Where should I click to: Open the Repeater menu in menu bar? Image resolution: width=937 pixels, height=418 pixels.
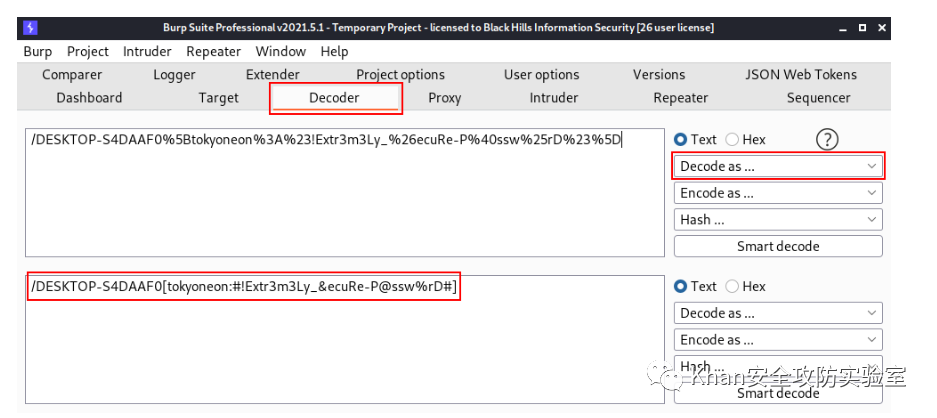coord(213,51)
